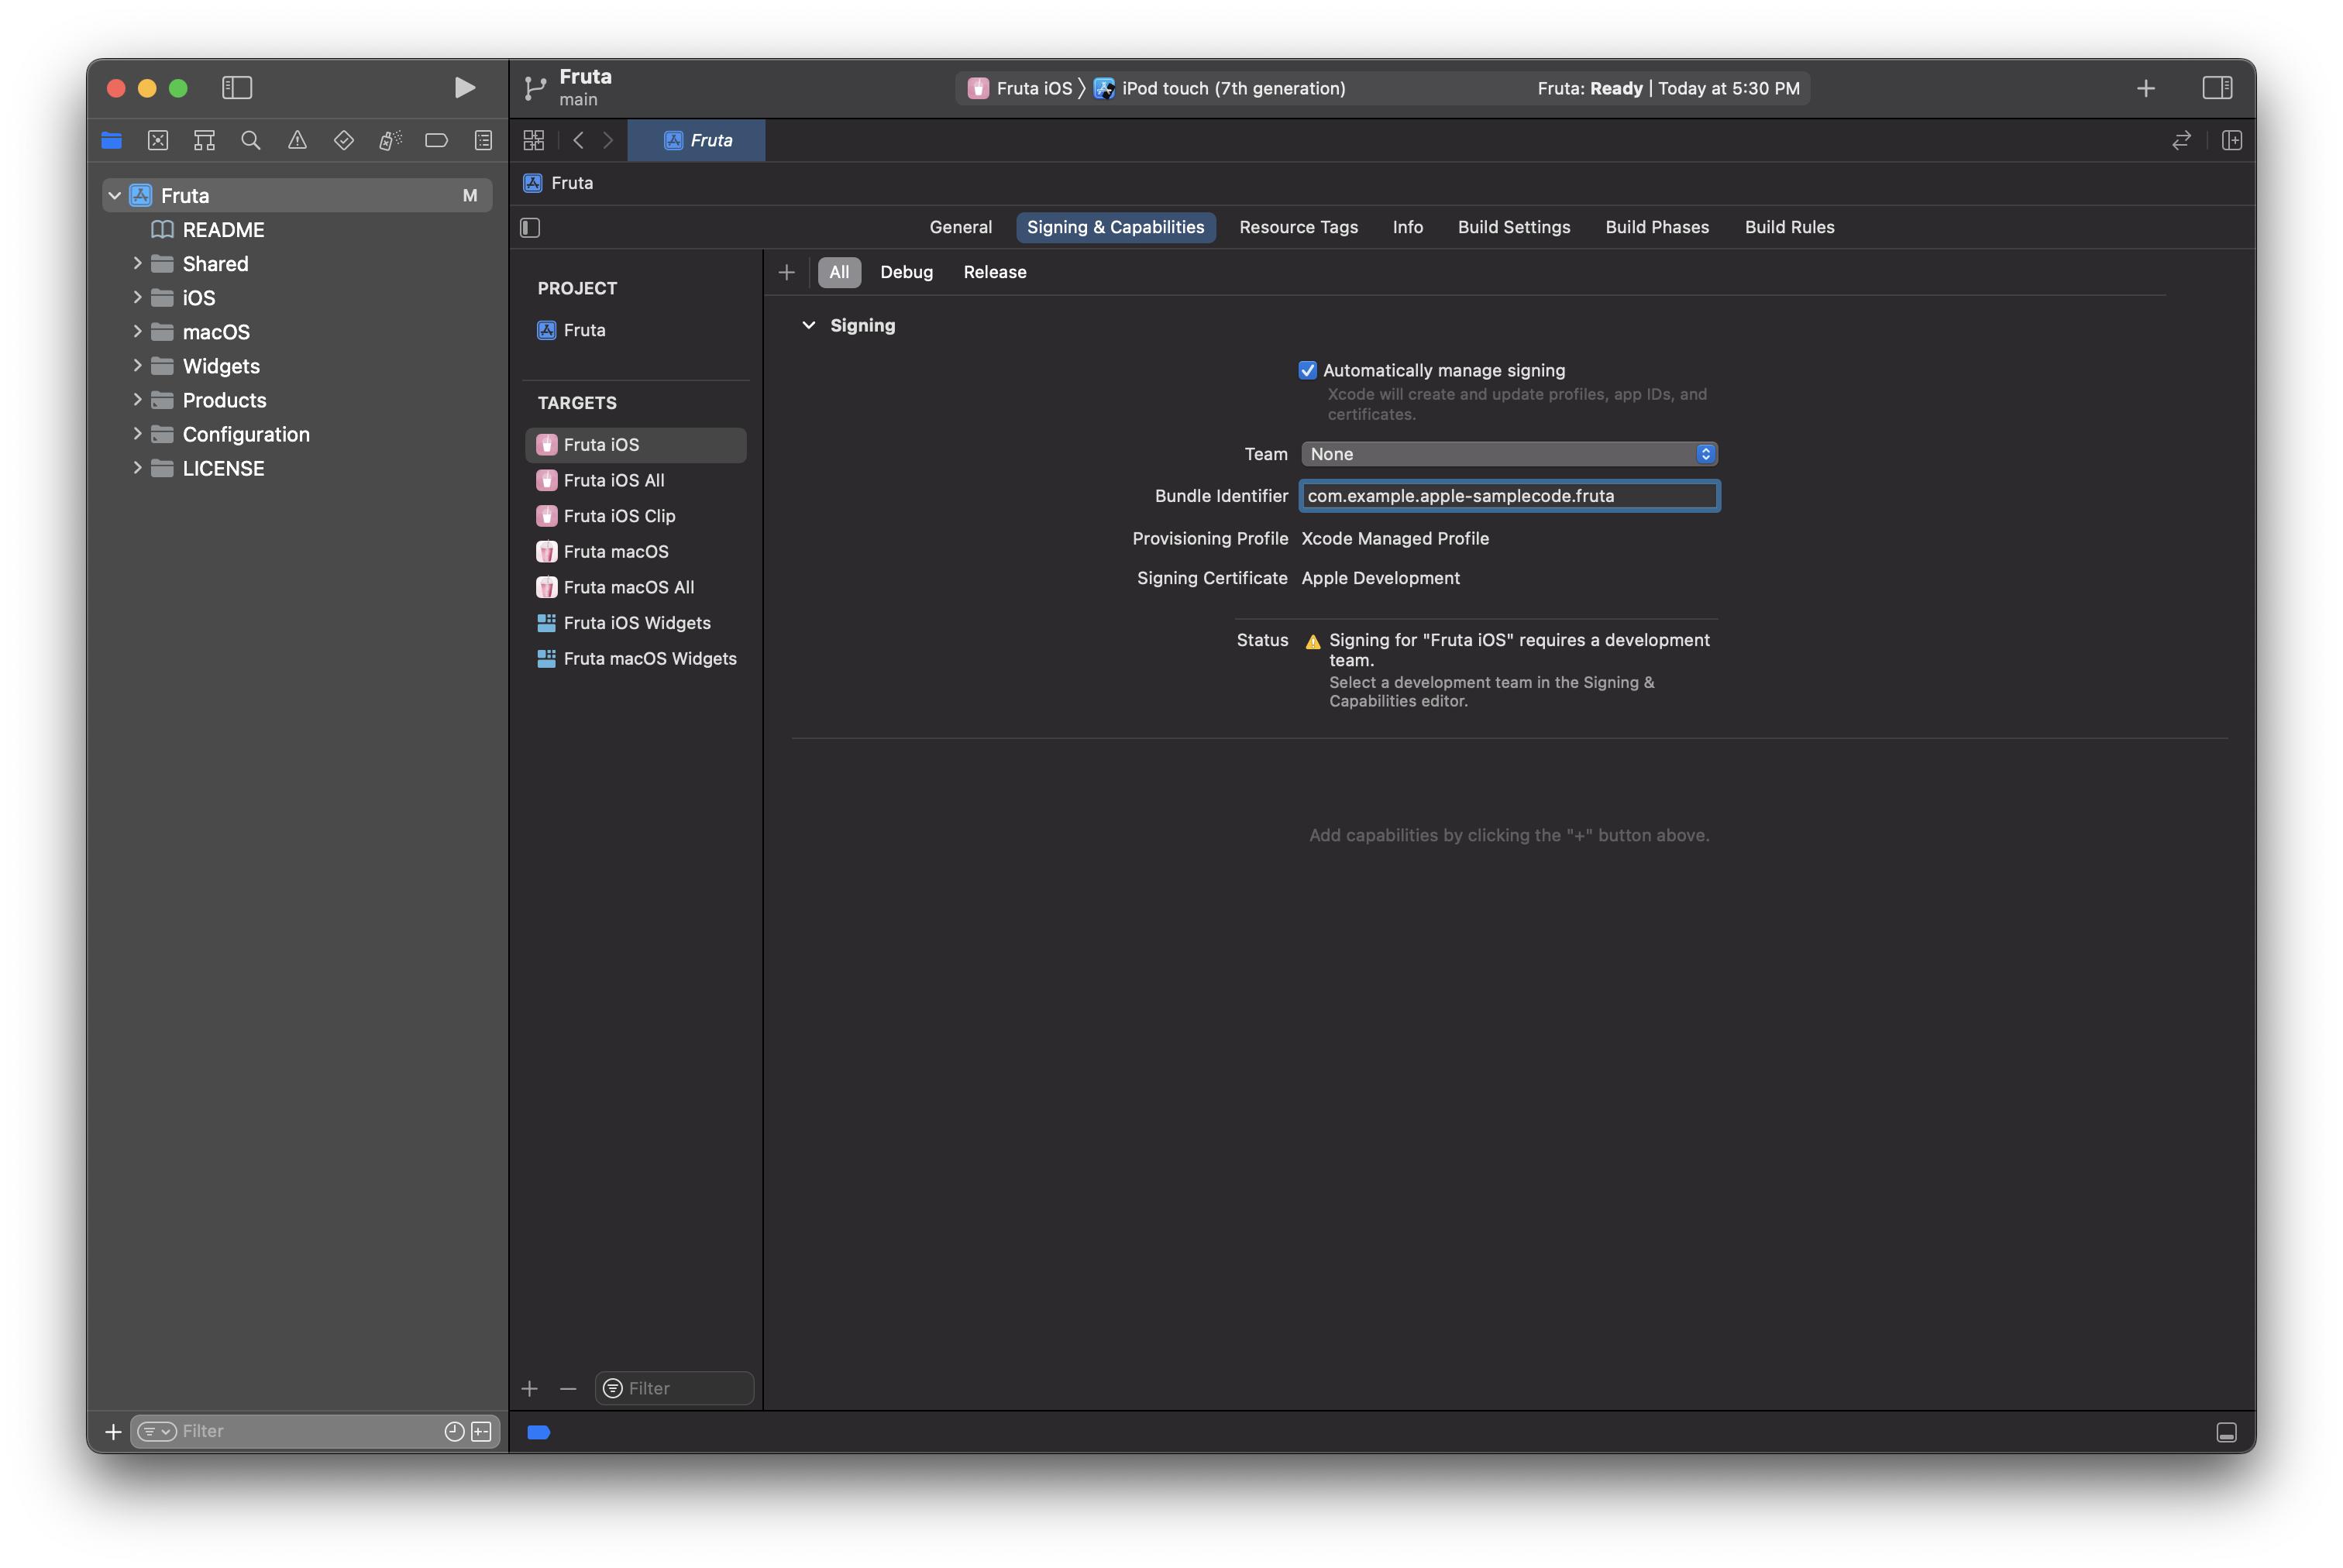
Task: Expand the Shared folder
Action: [x=137, y=263]
